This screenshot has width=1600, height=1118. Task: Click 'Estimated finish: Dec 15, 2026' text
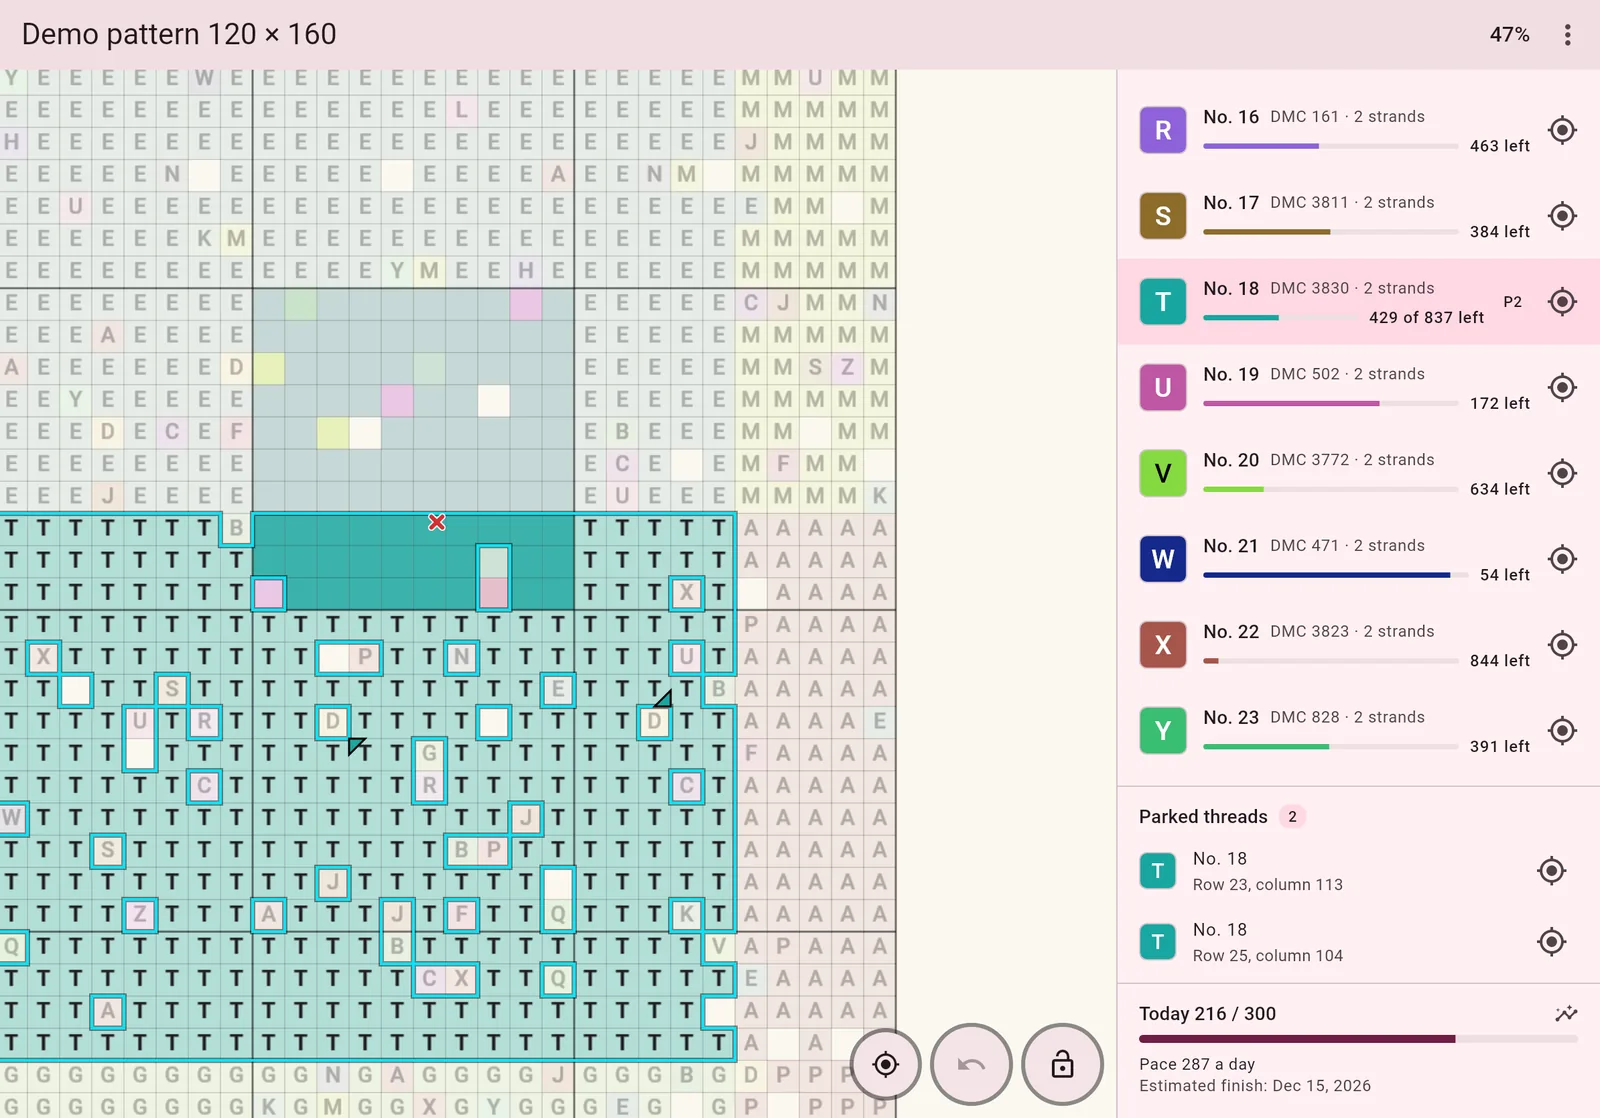(x=1255, y=1086)
